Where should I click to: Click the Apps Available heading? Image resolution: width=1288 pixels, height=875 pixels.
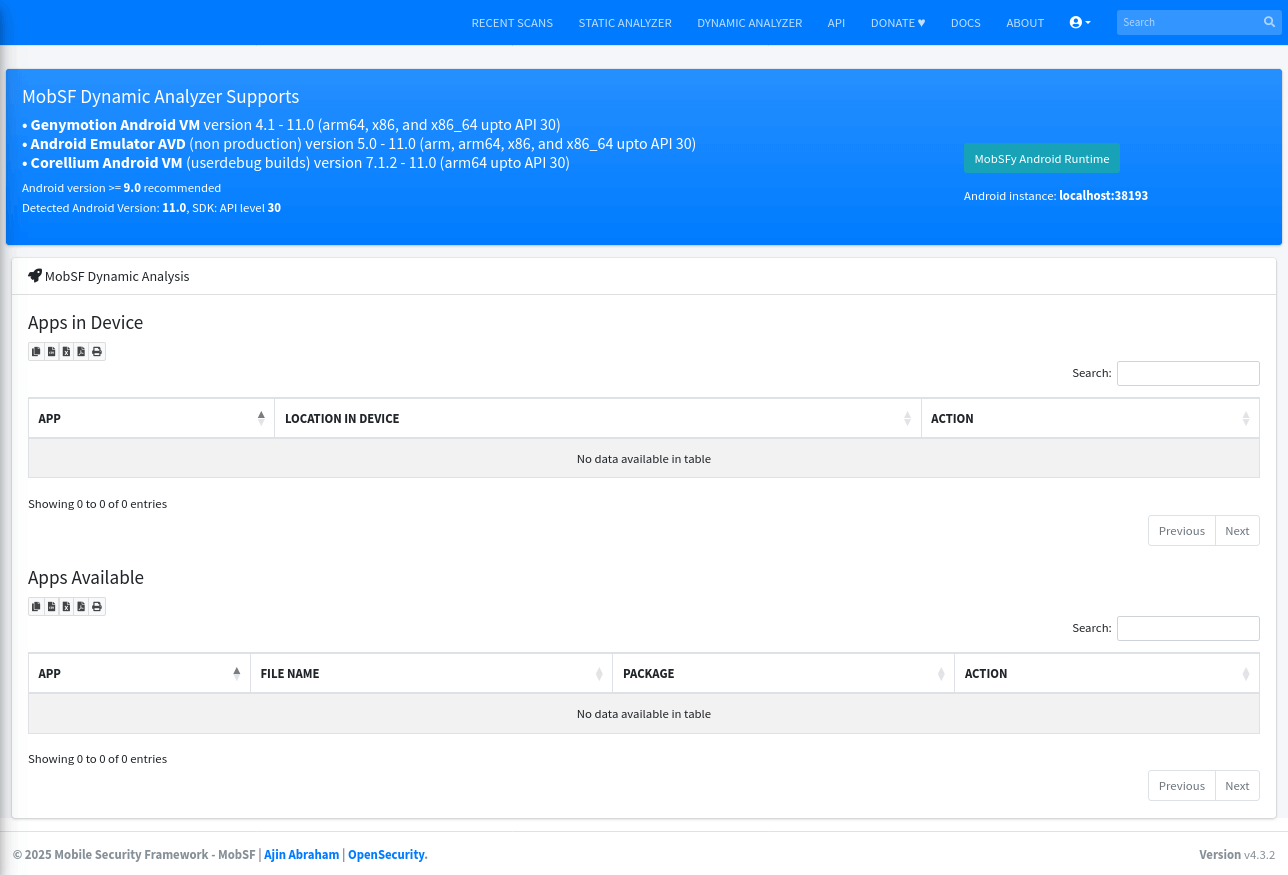86,578
